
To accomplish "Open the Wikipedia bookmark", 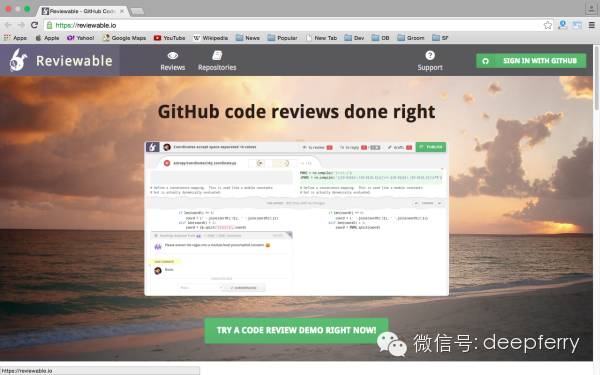I will tap(210, 38).
